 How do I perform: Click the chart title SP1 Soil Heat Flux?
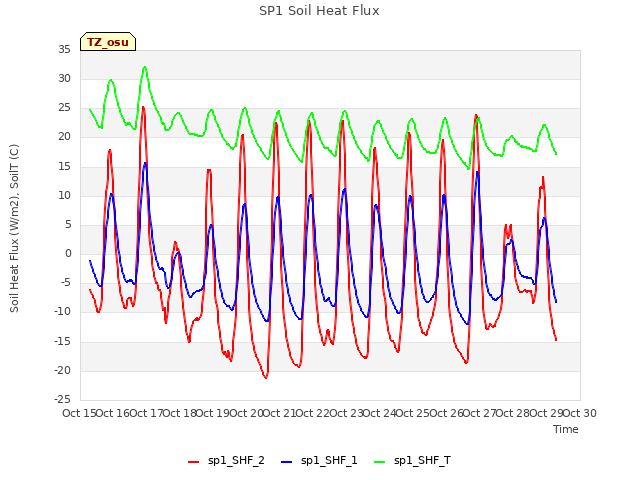319,11
